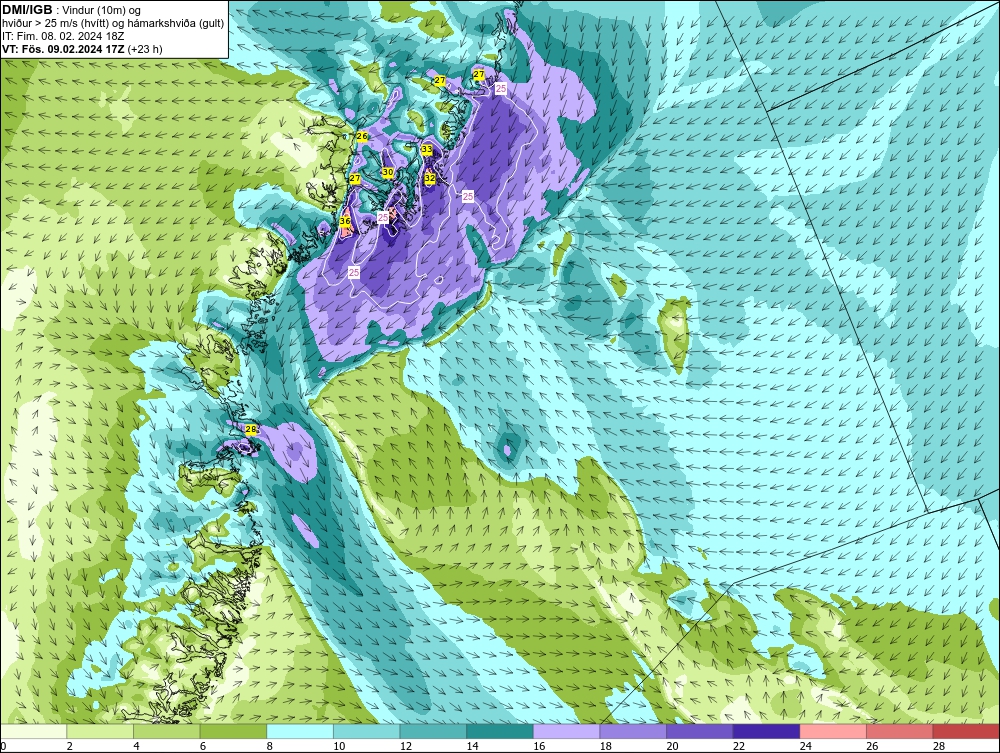The image size is (1000, 753).
Task: Click the yellow gust label 26
Action: 362,136
